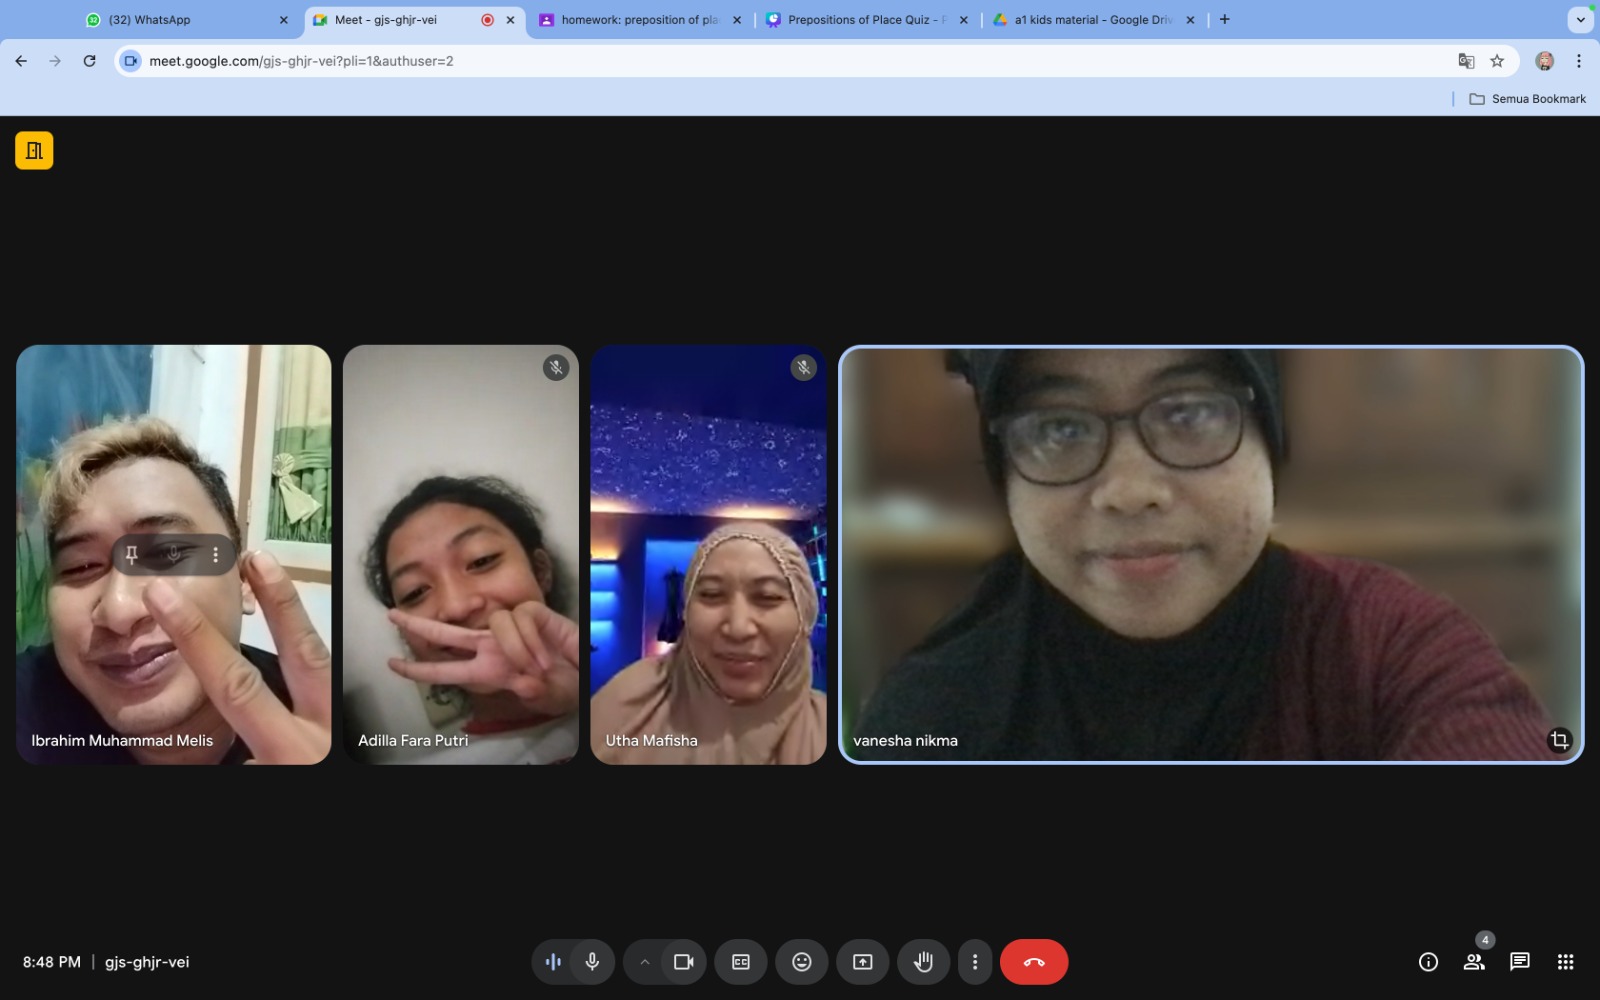Pin Ibrahim Muhammad Melis's video tile
The height and width of the screenshot is (1000, 1600).
point(131,555)
